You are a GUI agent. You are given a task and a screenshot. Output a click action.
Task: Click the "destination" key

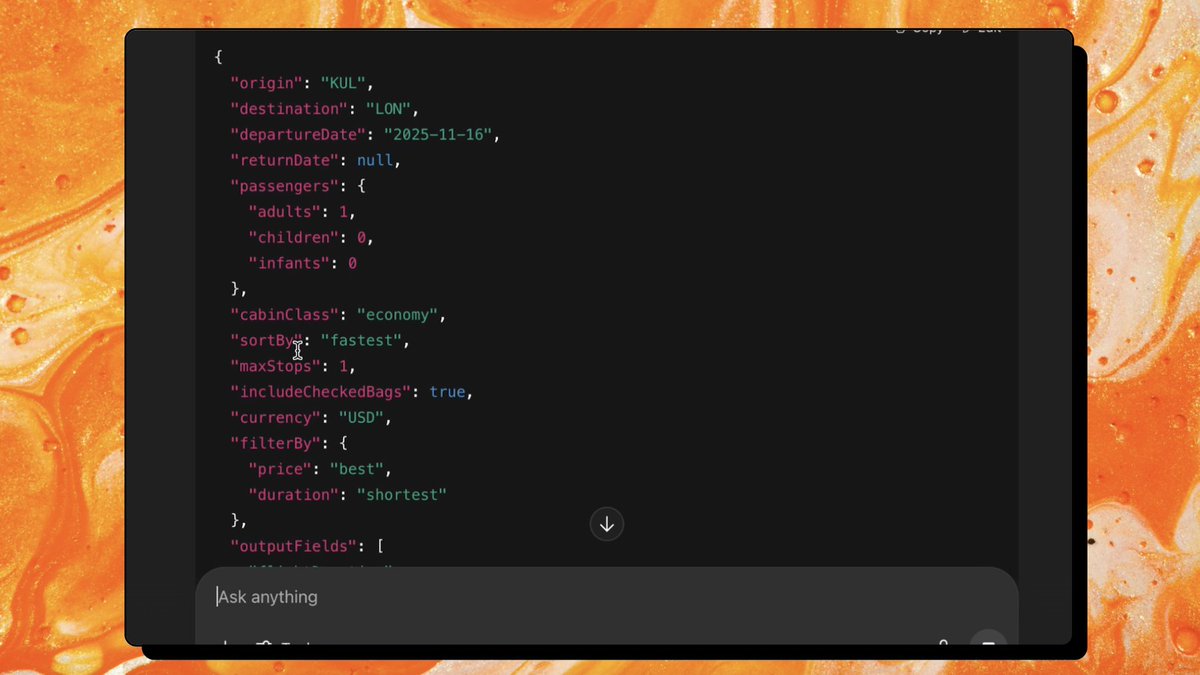coord(289,109)
